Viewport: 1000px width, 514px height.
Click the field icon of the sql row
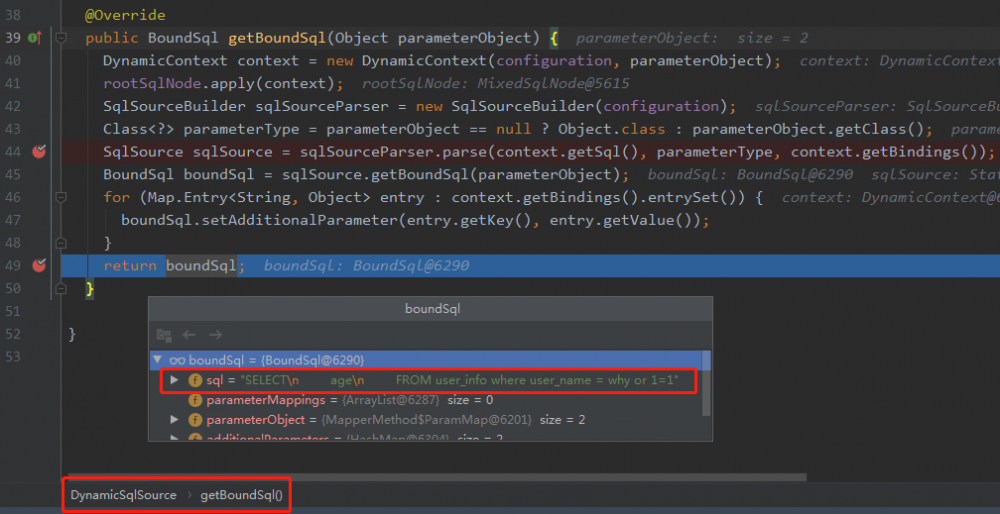coord(195,381)
